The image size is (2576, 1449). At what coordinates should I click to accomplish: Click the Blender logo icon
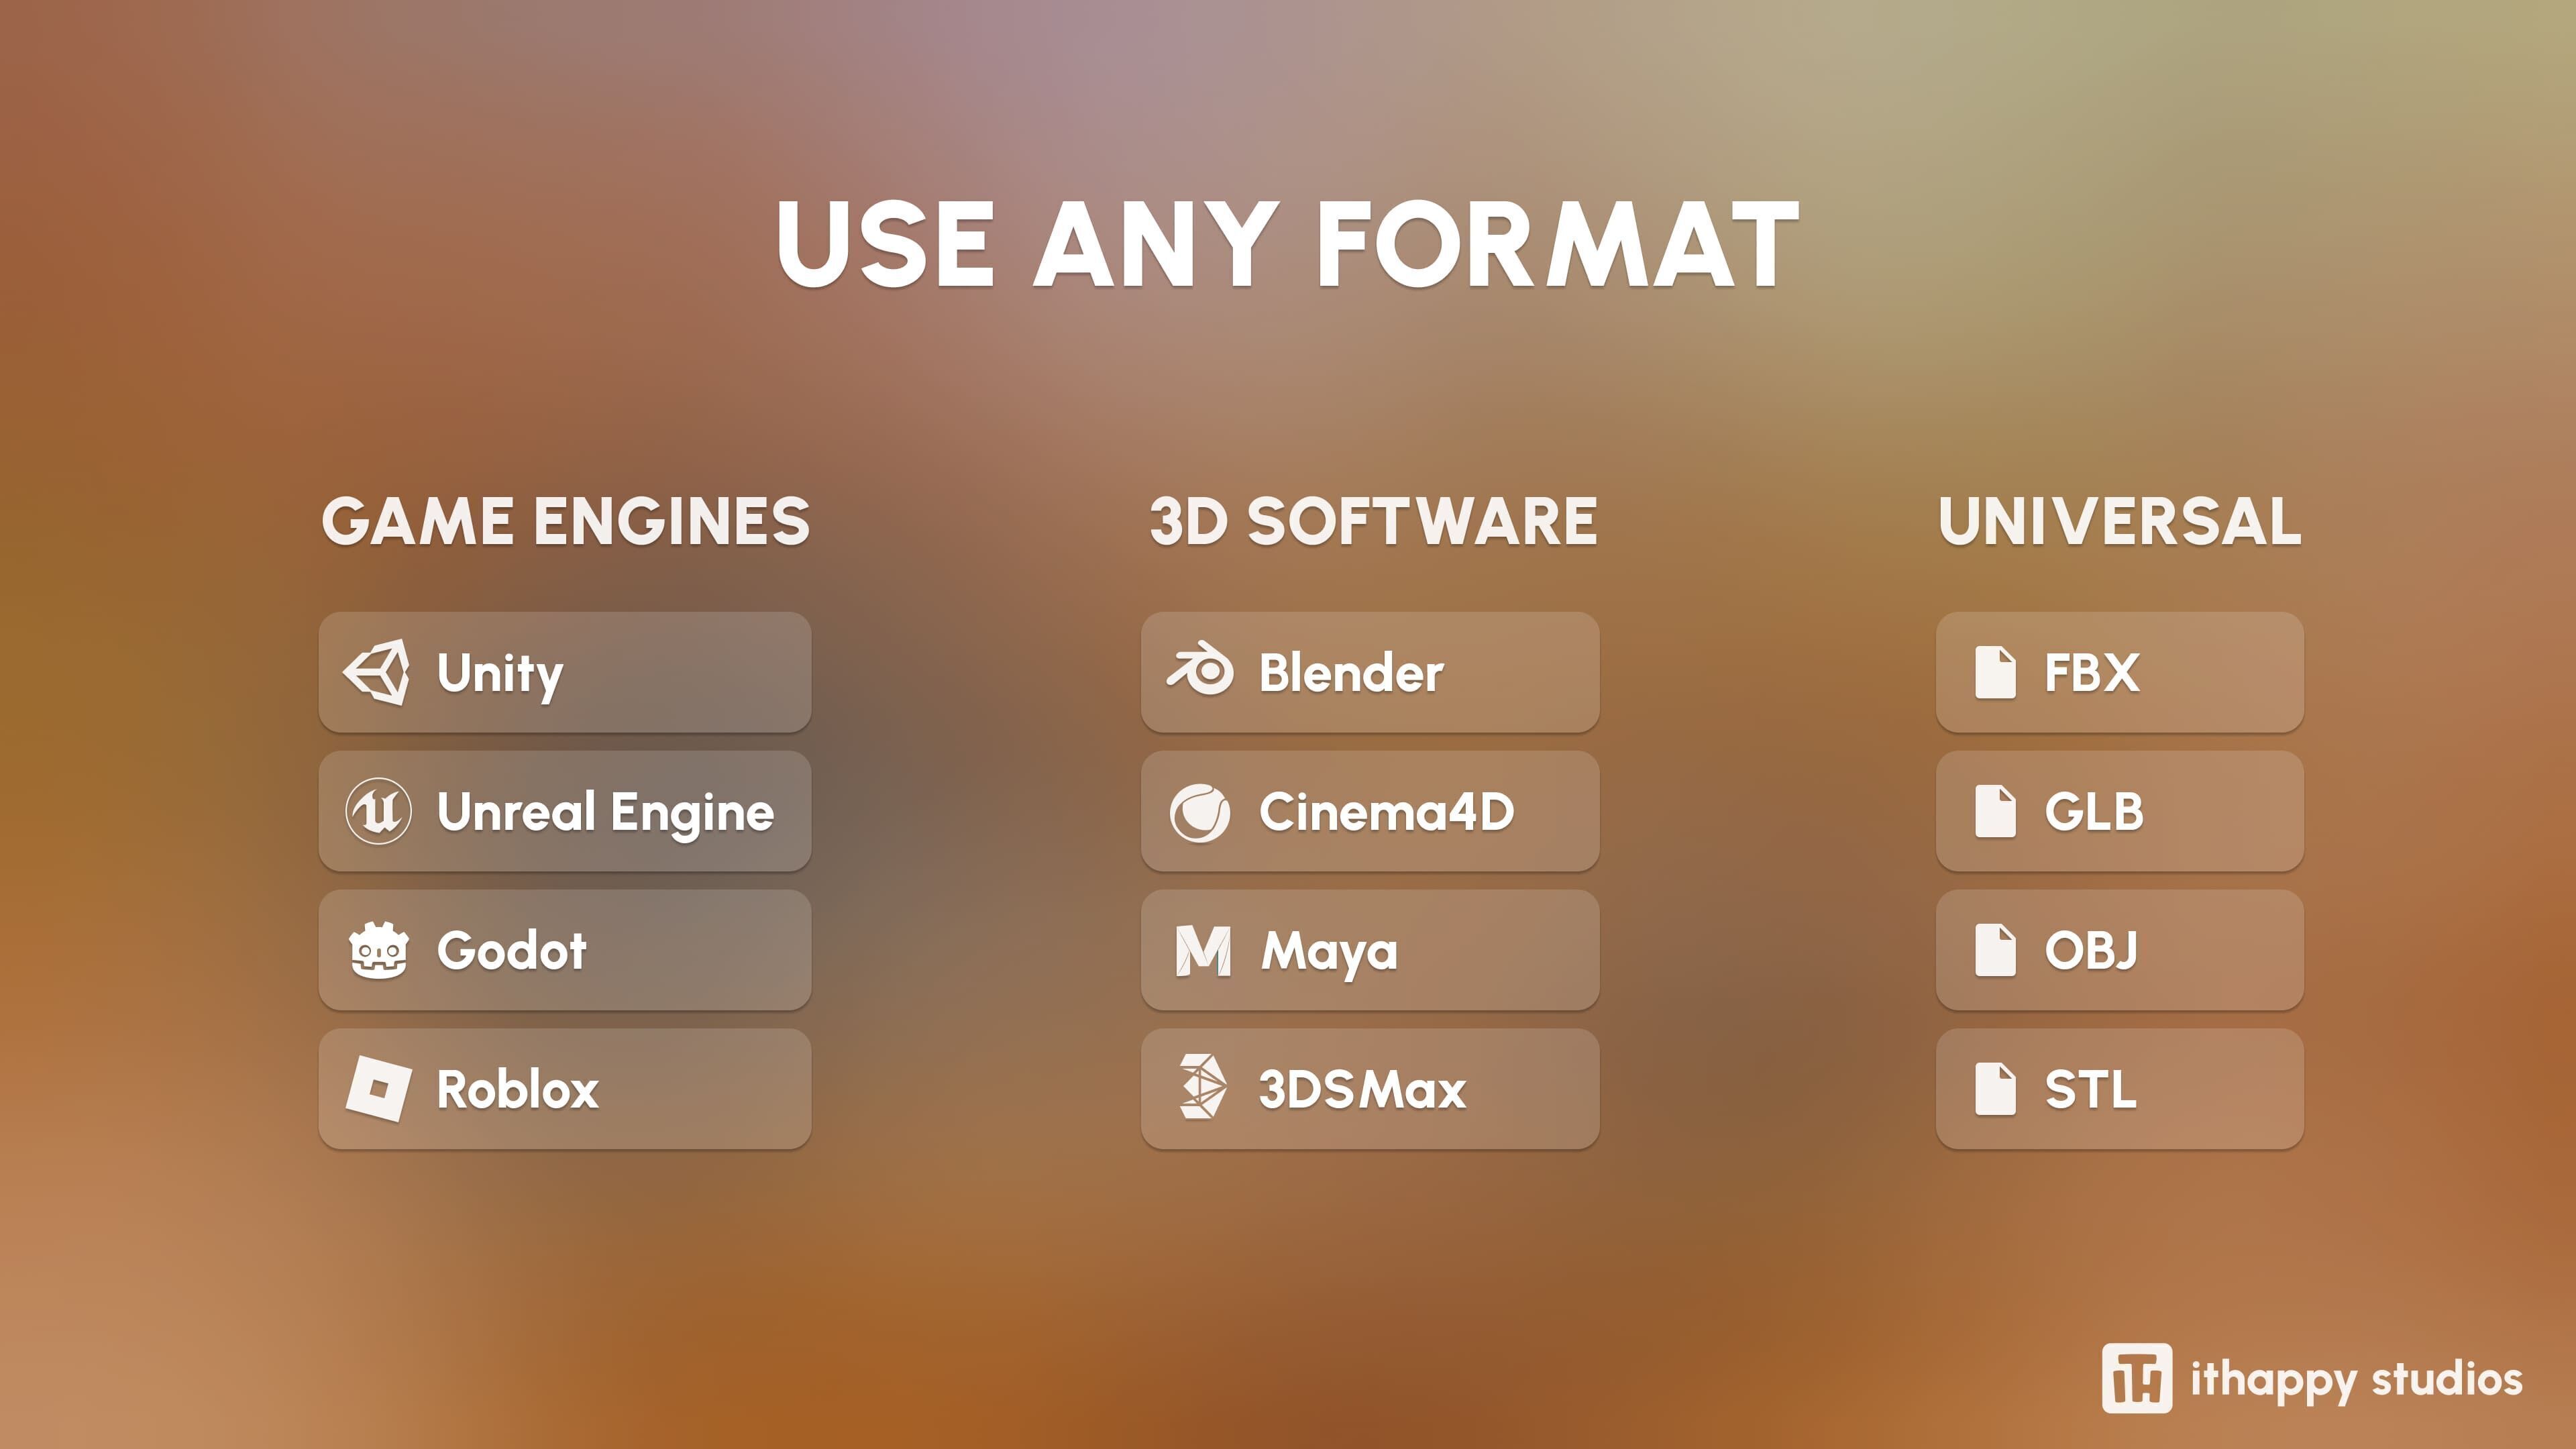click(1200, 670)
